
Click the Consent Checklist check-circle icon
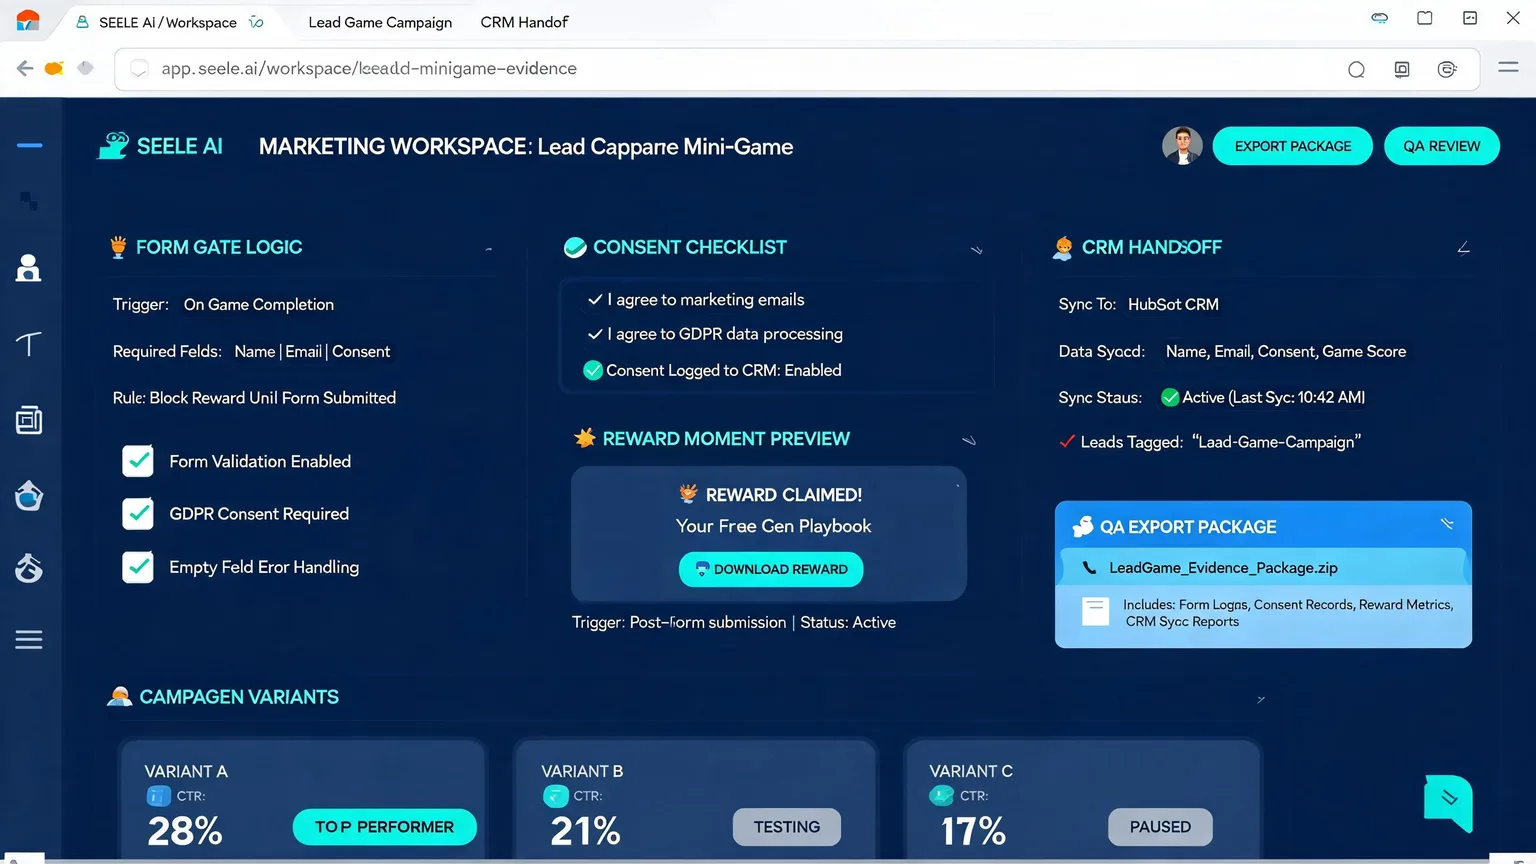pos(575,248)
